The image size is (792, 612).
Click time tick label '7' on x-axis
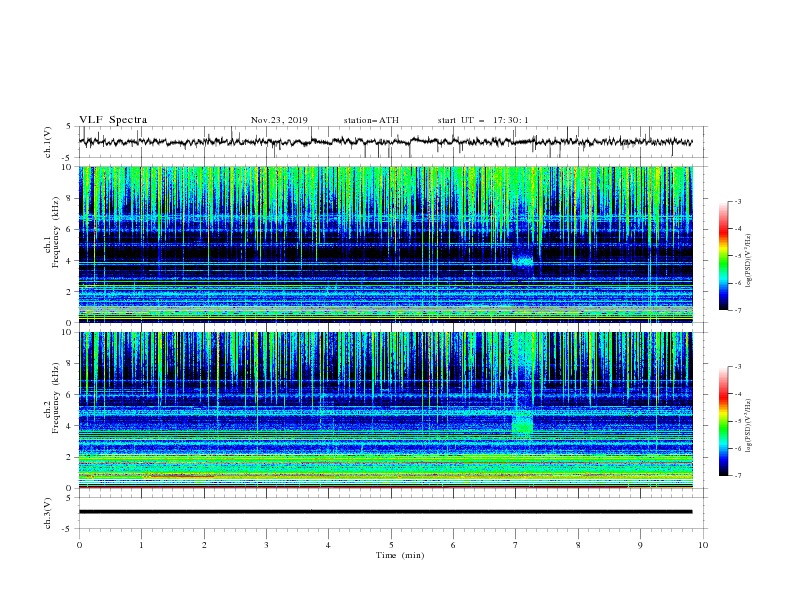[x=516, y=545]
